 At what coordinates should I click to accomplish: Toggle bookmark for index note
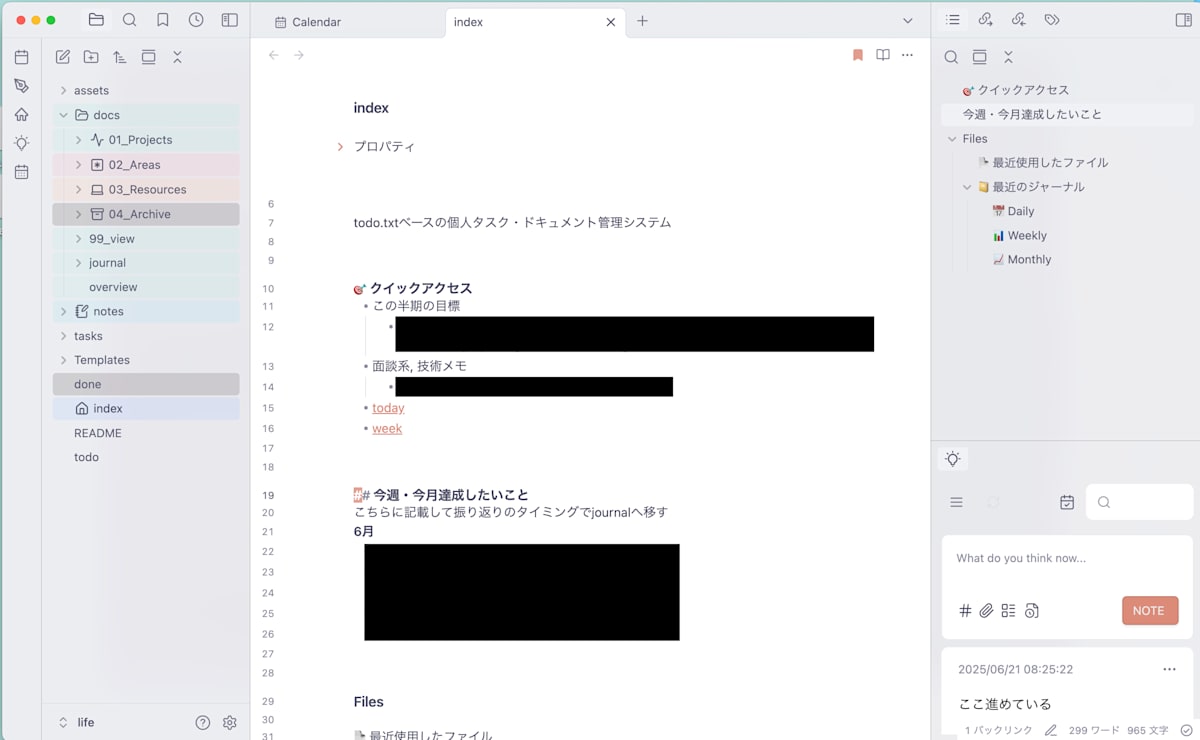(858, 55)
